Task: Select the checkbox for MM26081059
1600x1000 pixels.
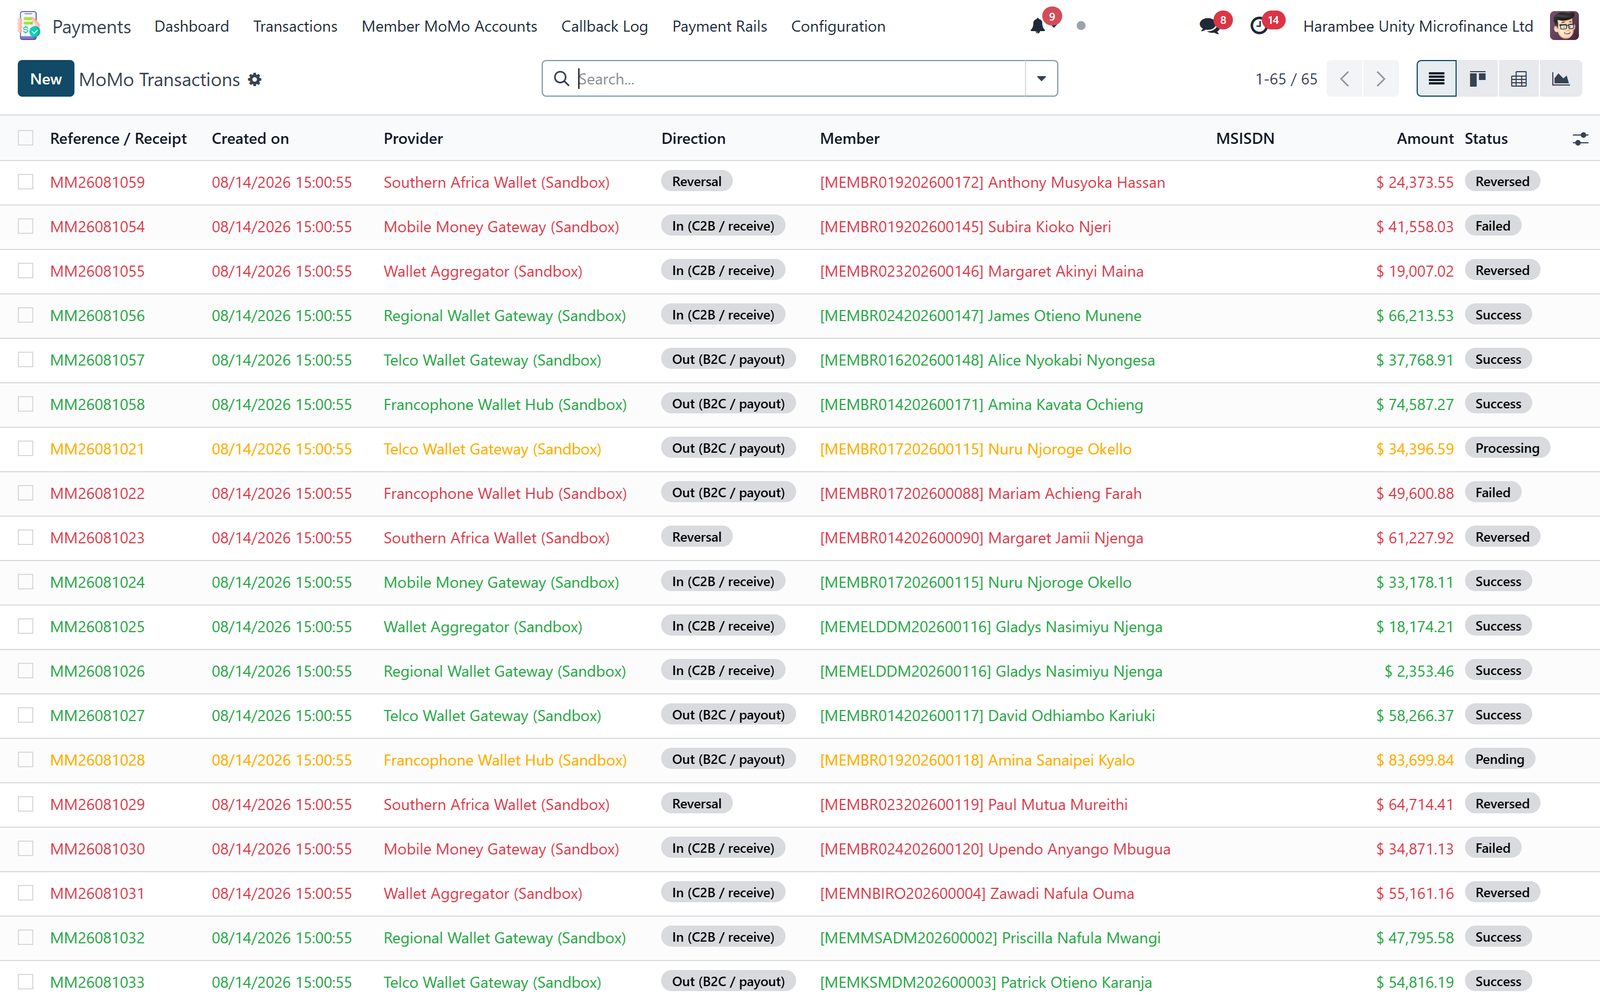Action: [26, 182]
